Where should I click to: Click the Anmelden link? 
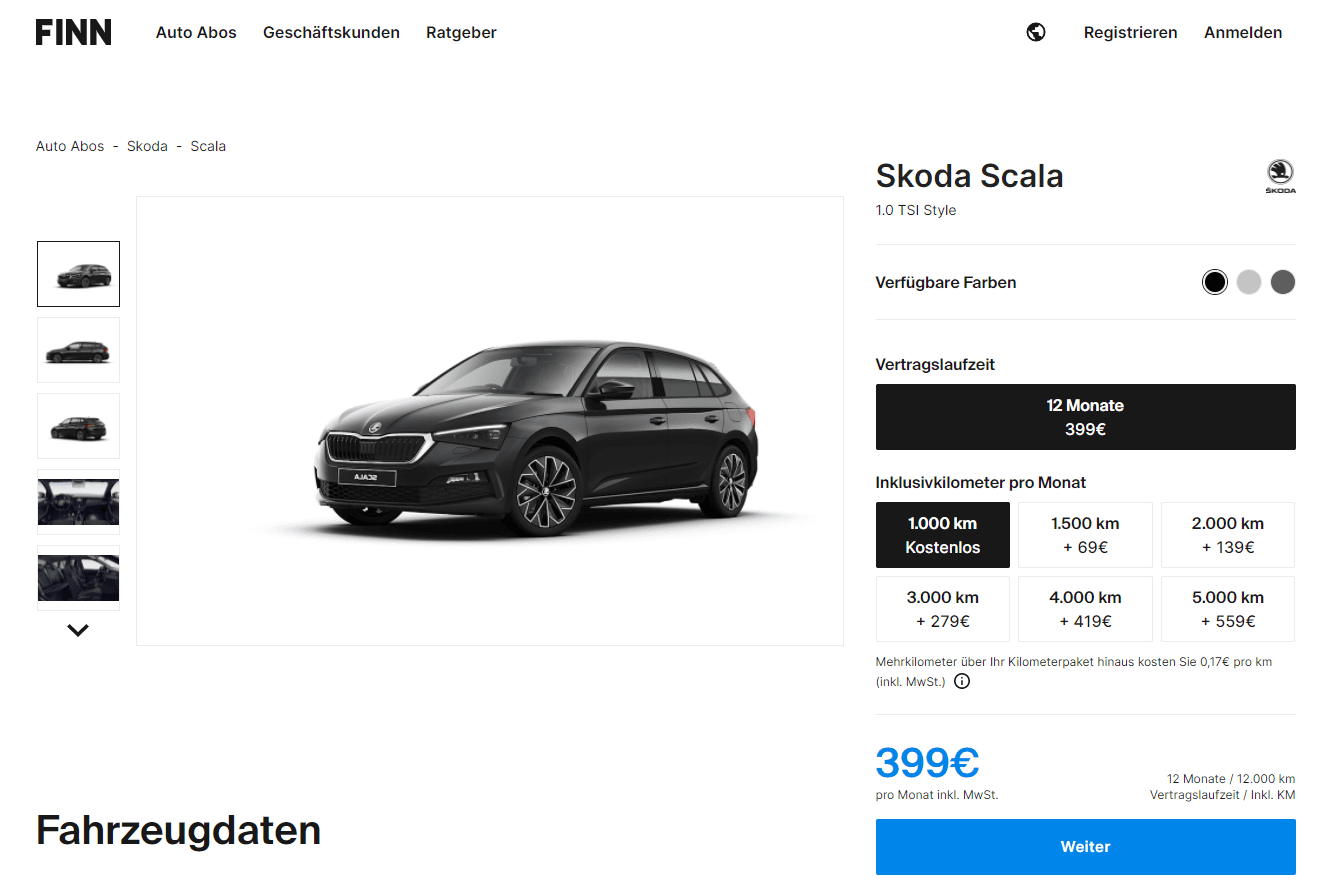(x=1243, y=32)
